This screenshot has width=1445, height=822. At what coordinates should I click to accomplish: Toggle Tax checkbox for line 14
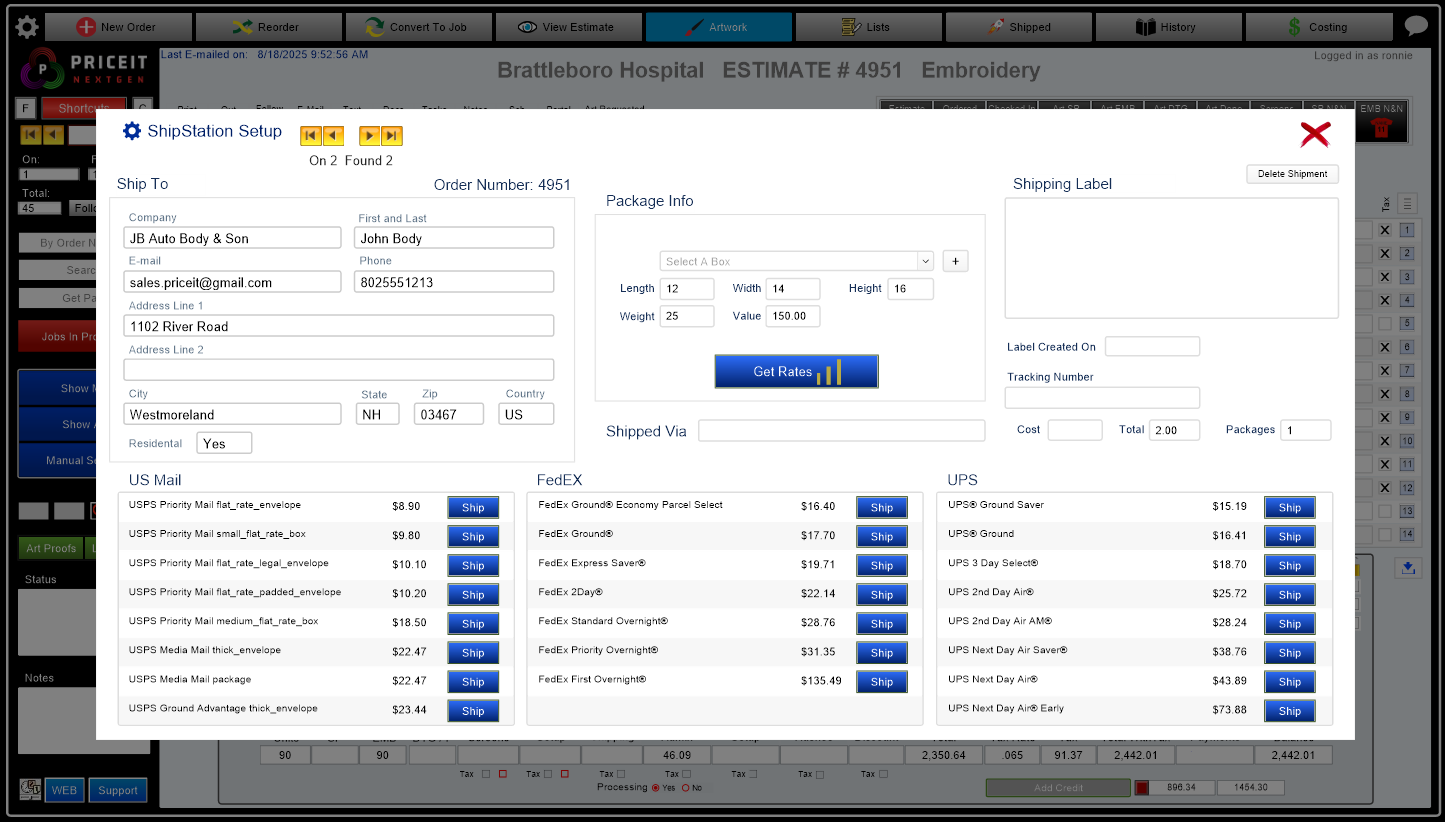[1385, 535]
